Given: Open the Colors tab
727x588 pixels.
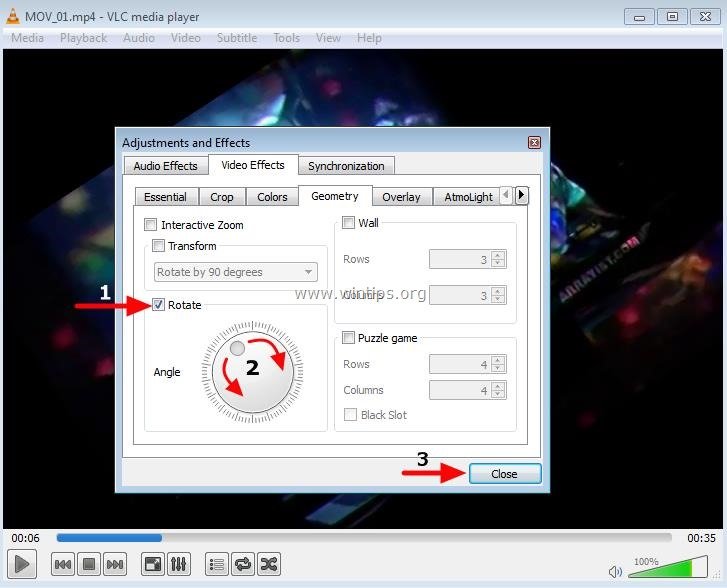Looking at the screenshot, I should click(x=272, y=197).
